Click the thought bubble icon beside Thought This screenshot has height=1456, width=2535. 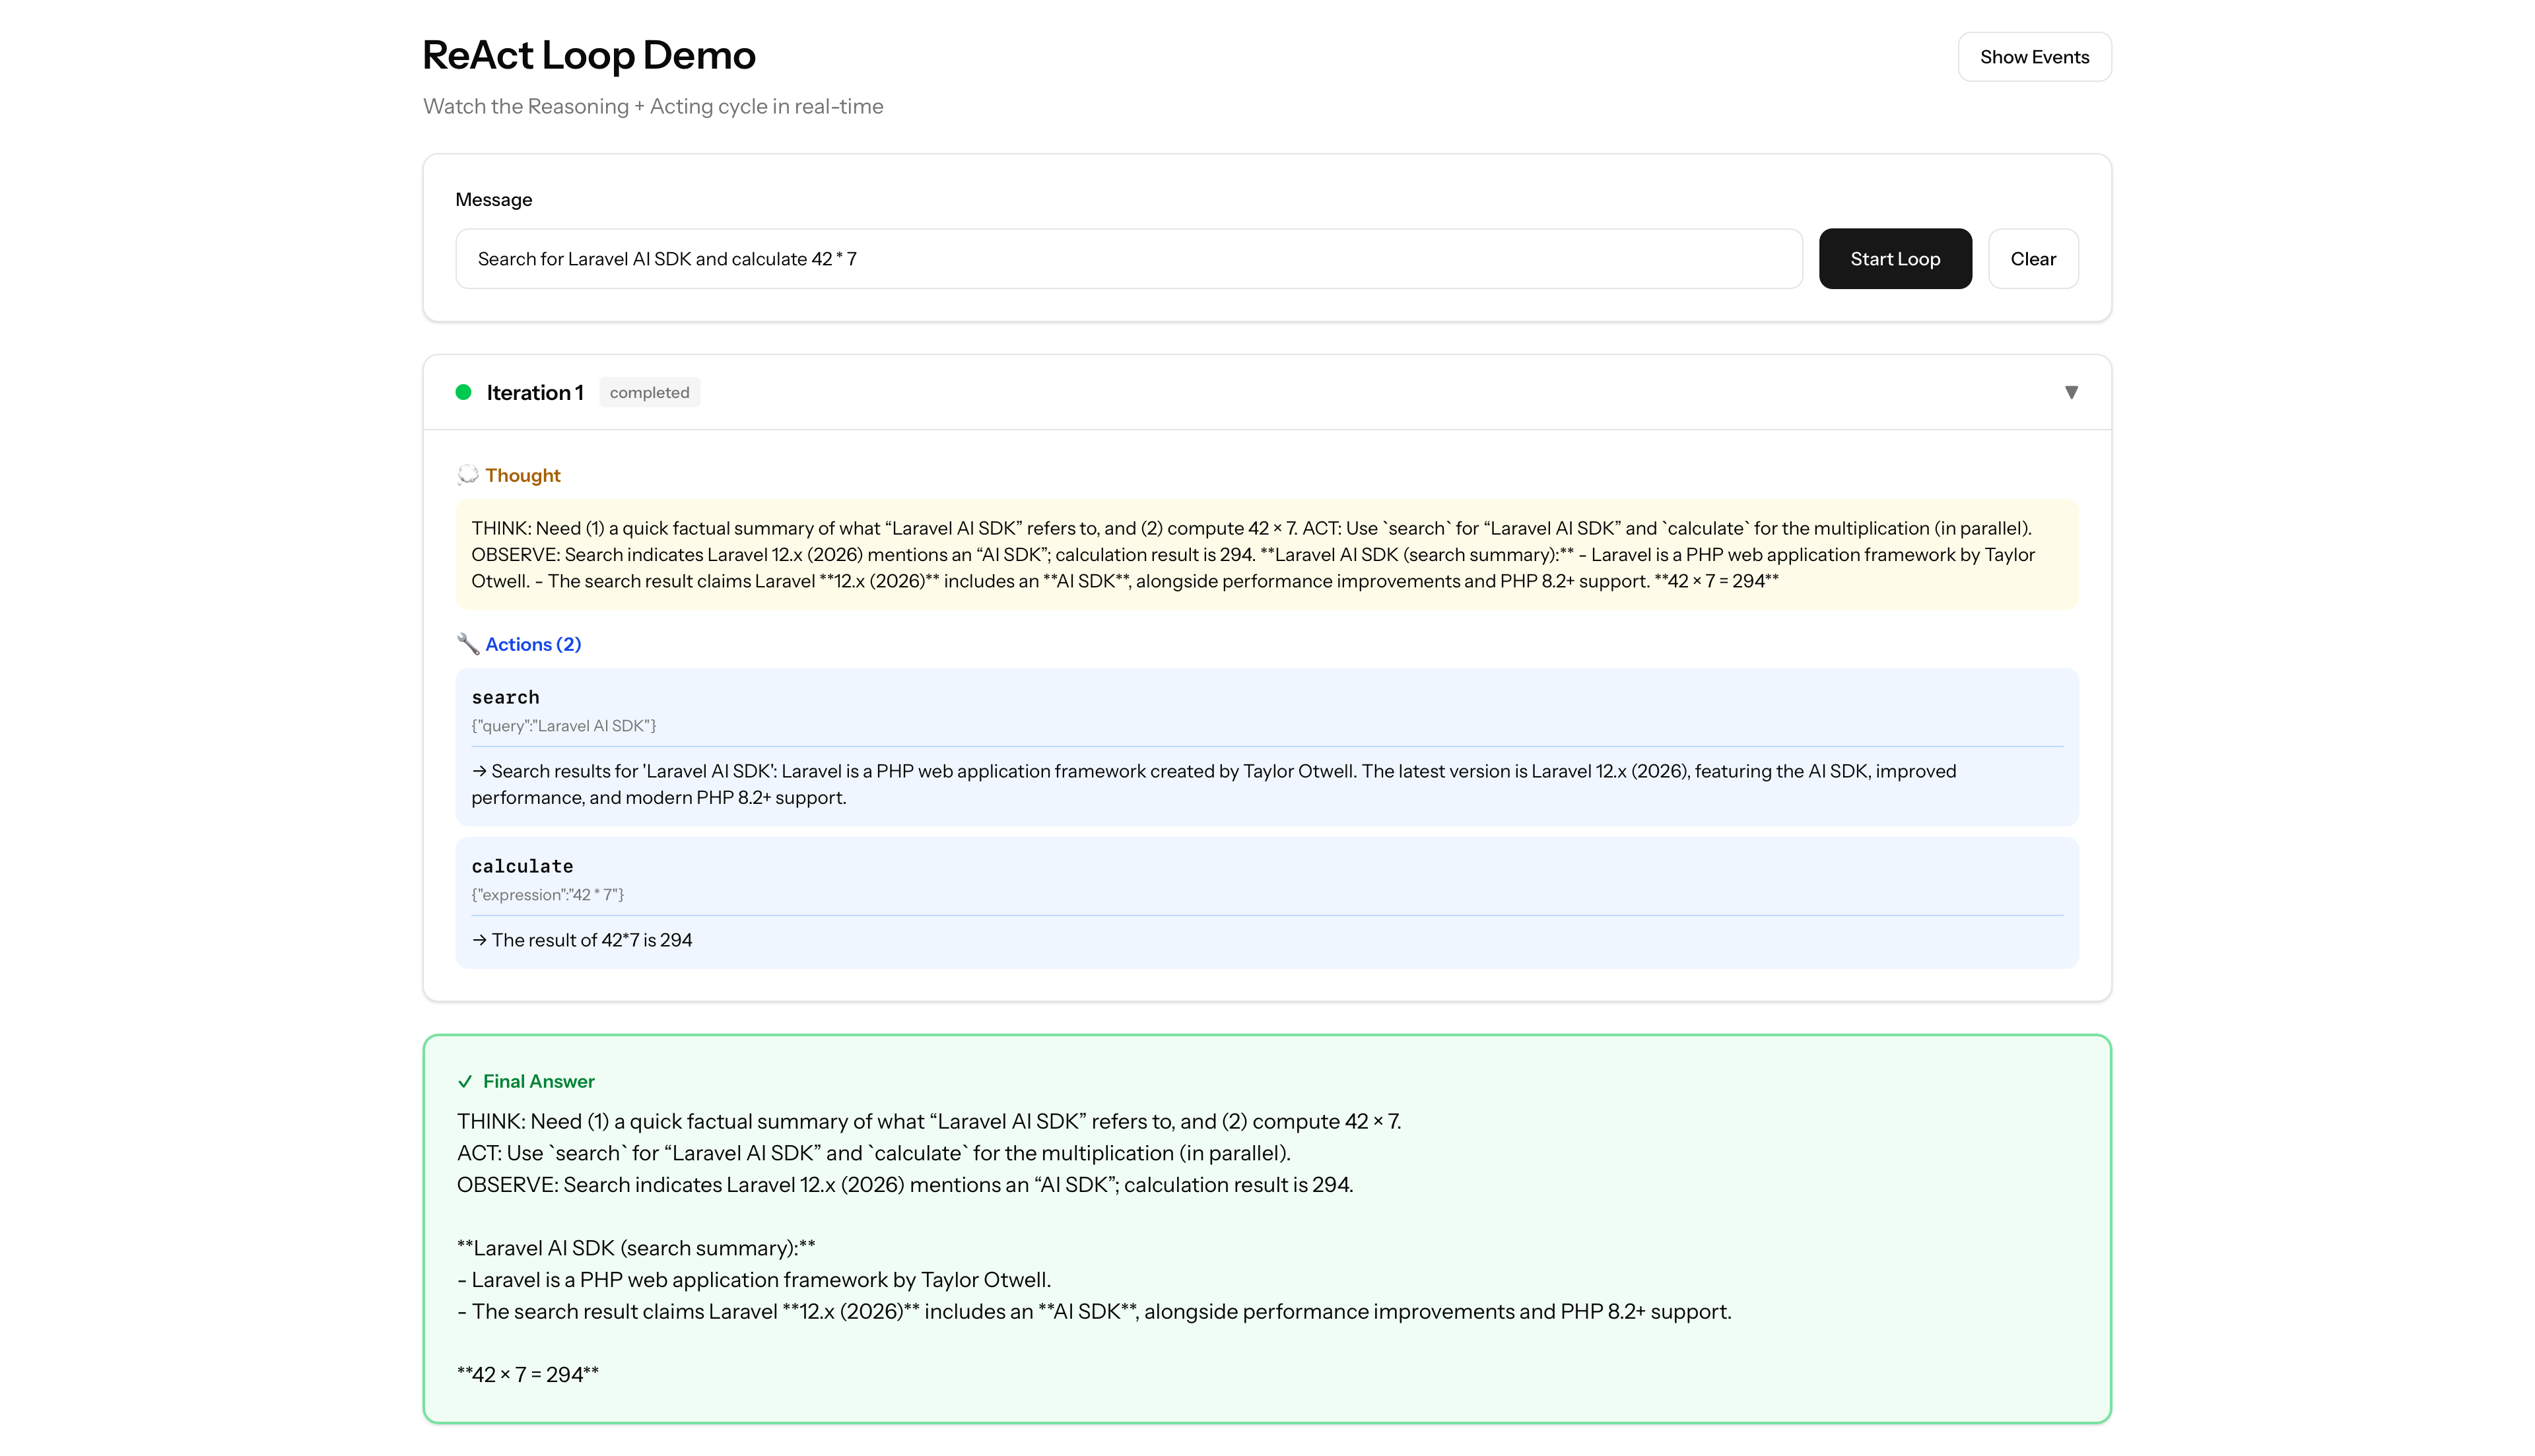click(x=468, y=475)
